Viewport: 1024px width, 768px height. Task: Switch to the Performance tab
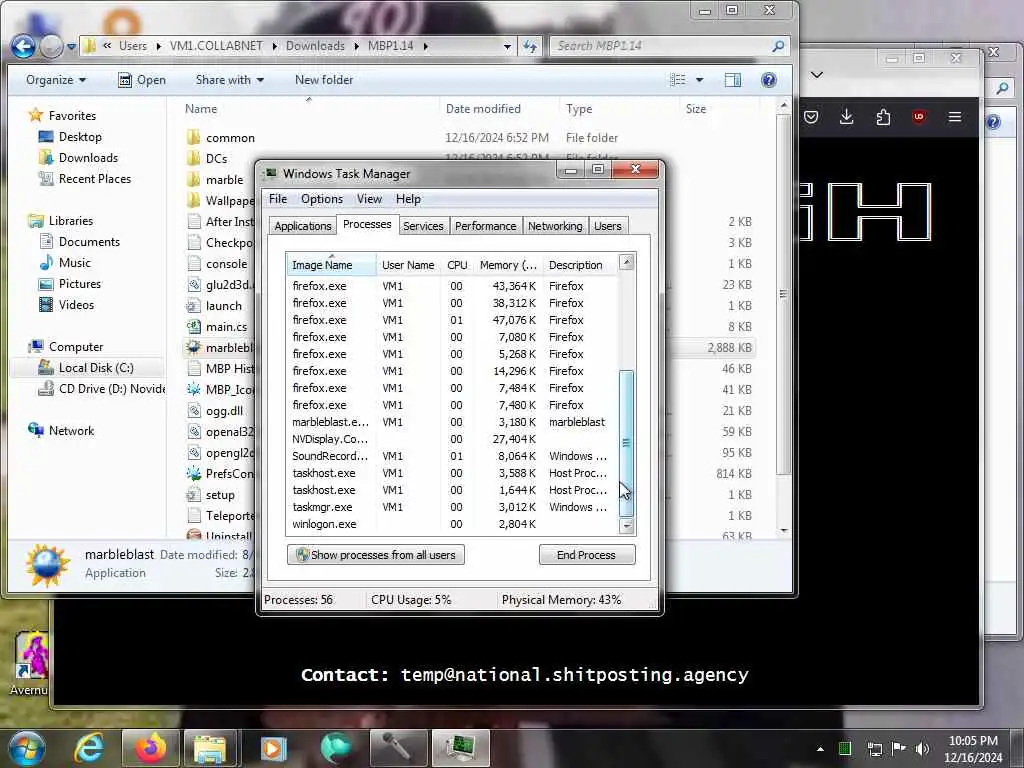point(485,226)
